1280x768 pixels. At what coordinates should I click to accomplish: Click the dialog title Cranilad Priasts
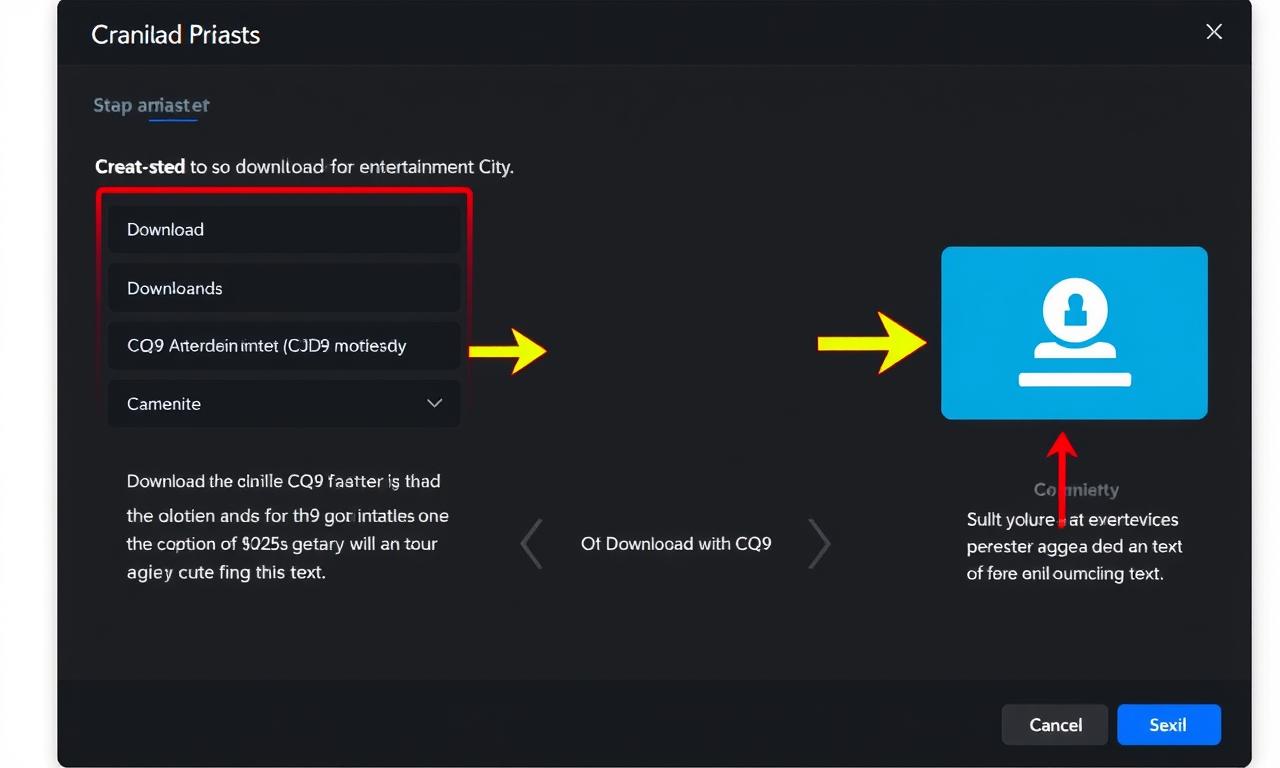tap(176, 35)
